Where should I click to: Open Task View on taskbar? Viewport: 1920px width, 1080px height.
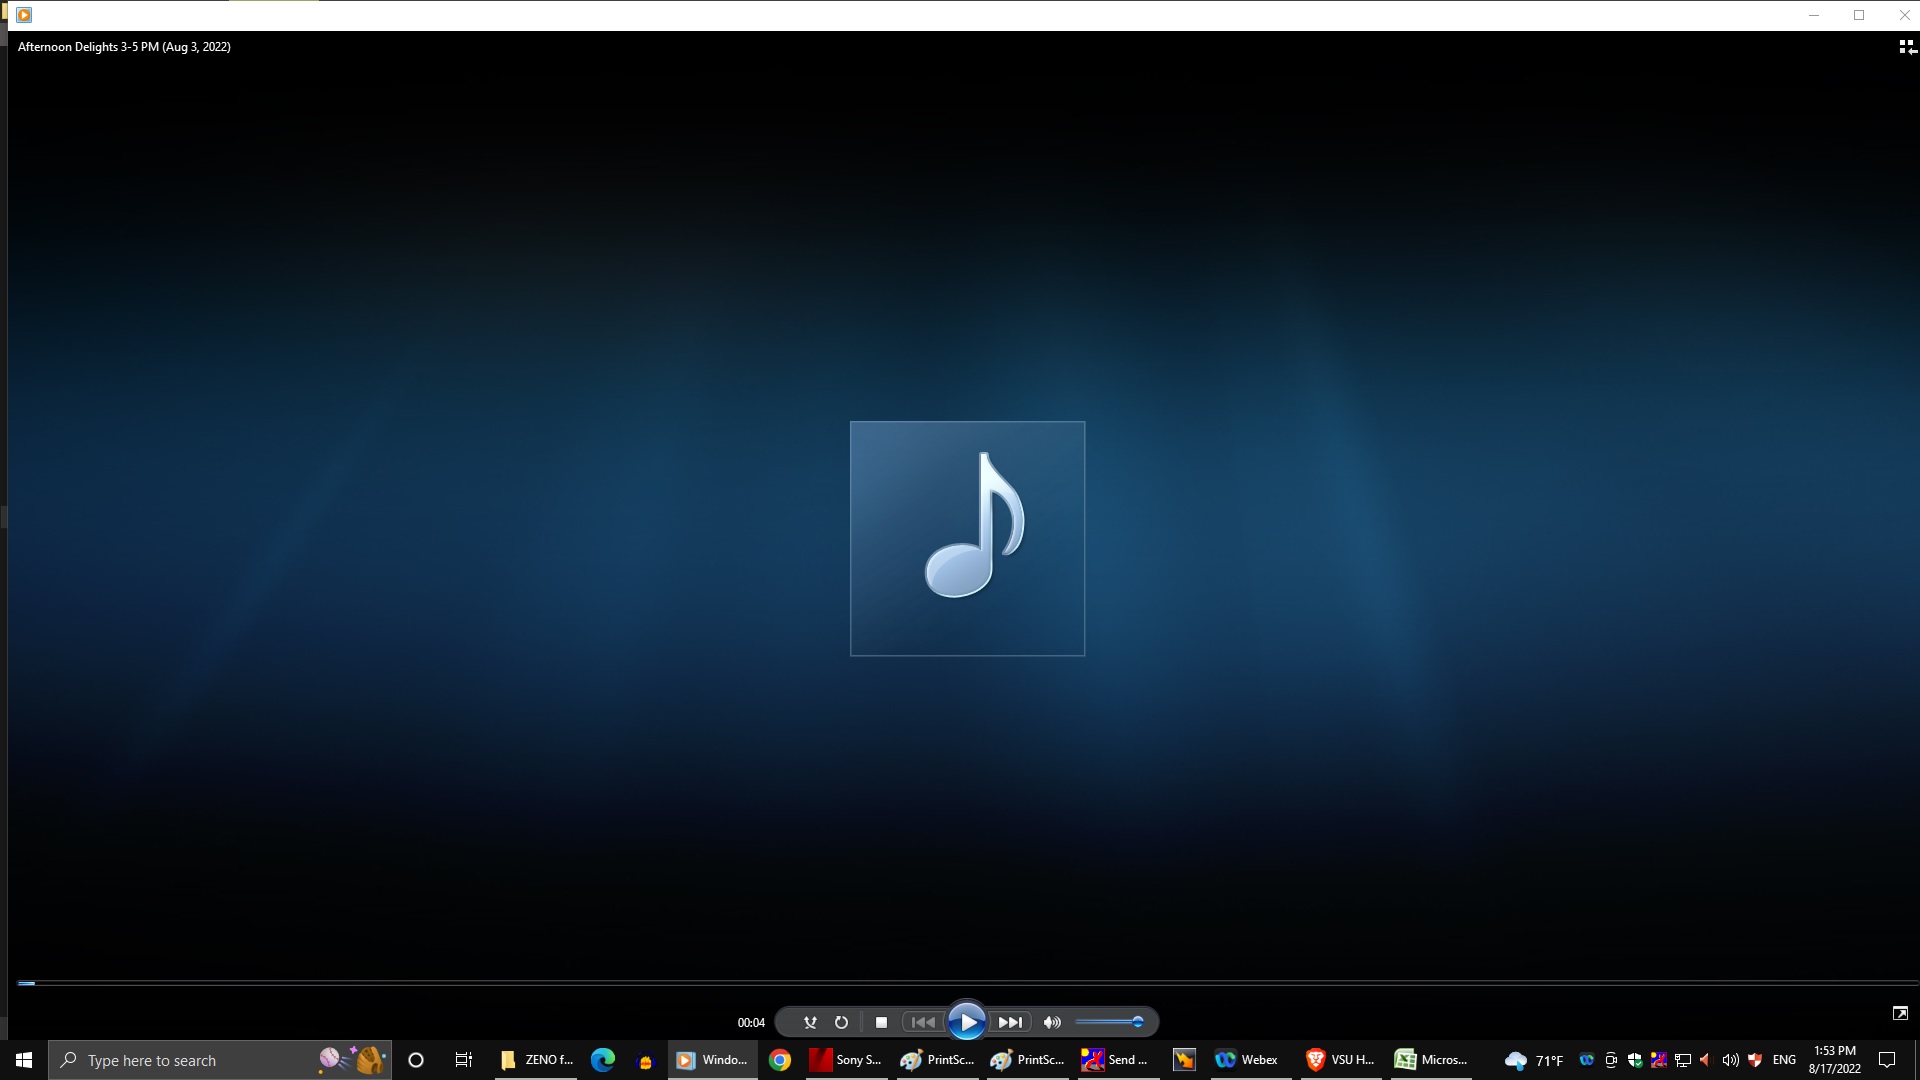click(x=463, y=1060)
